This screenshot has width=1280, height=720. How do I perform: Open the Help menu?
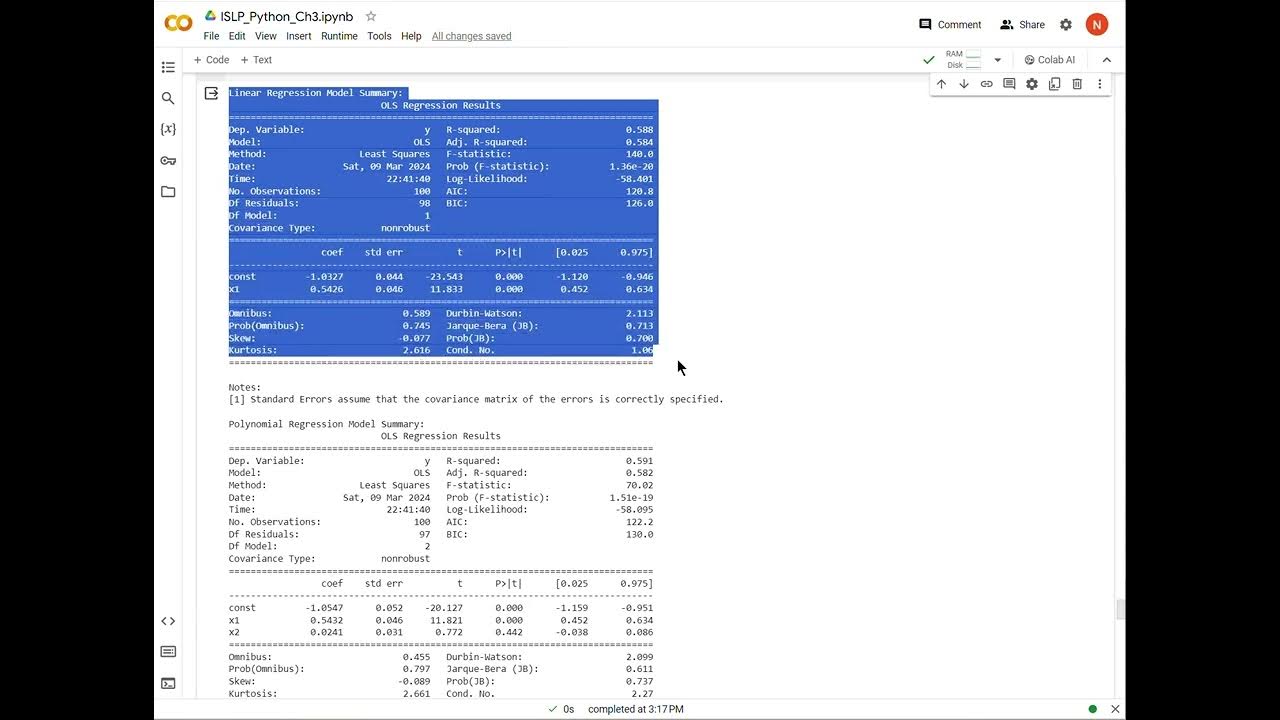click(411, 36)
